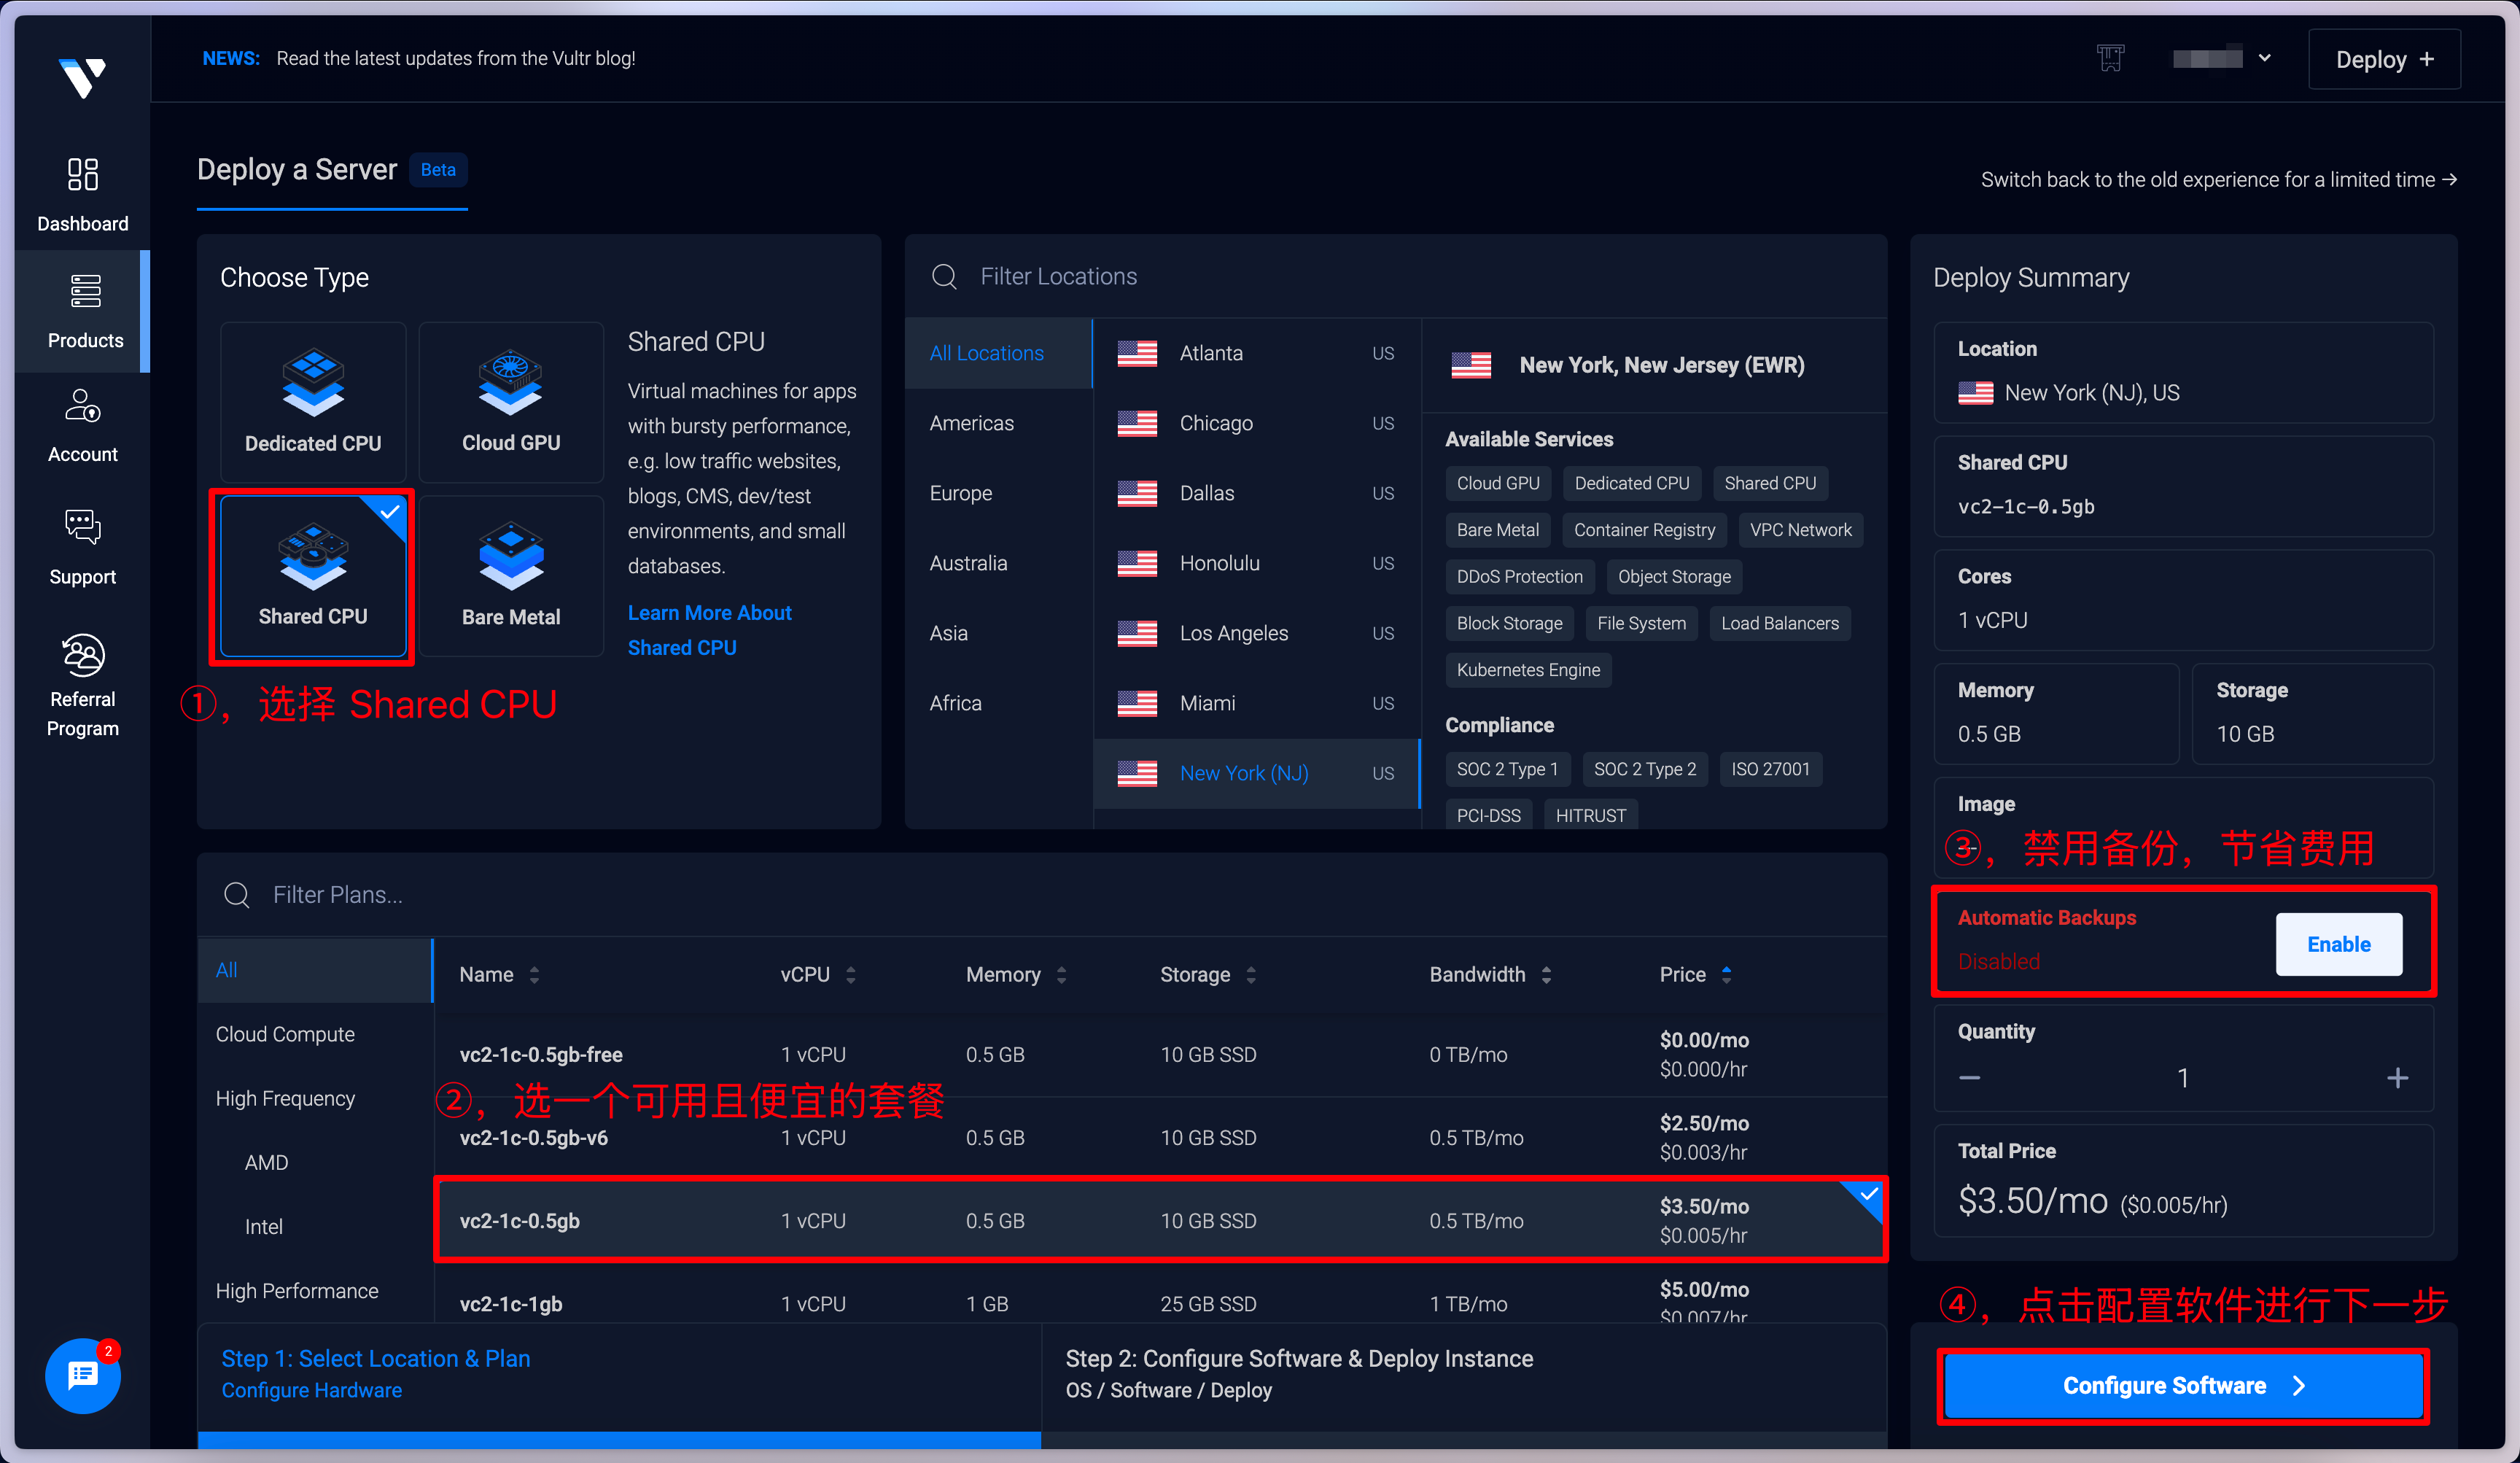The height and width of the screenshot is (1463, 2520).
Task: Open the Support chat icon in sidebar
Action: coord(82,527)
